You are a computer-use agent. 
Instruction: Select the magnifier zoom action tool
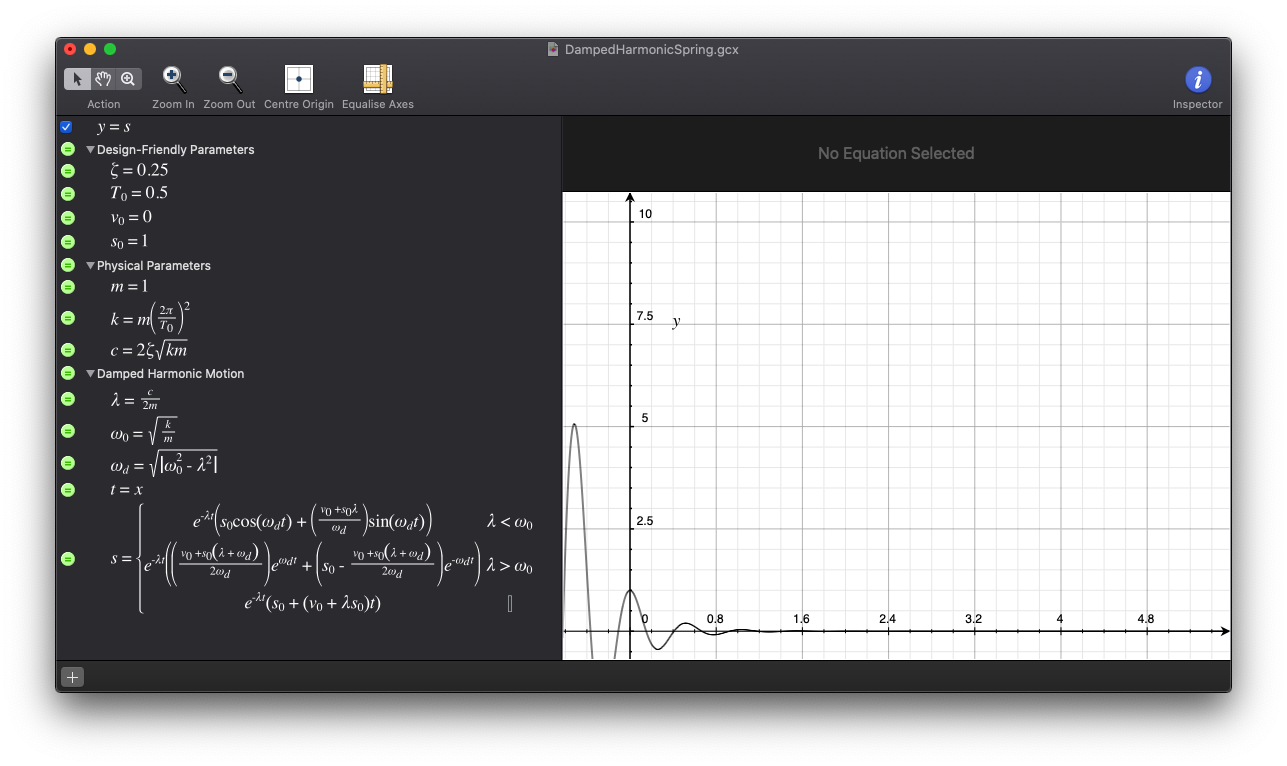[129, 79]
